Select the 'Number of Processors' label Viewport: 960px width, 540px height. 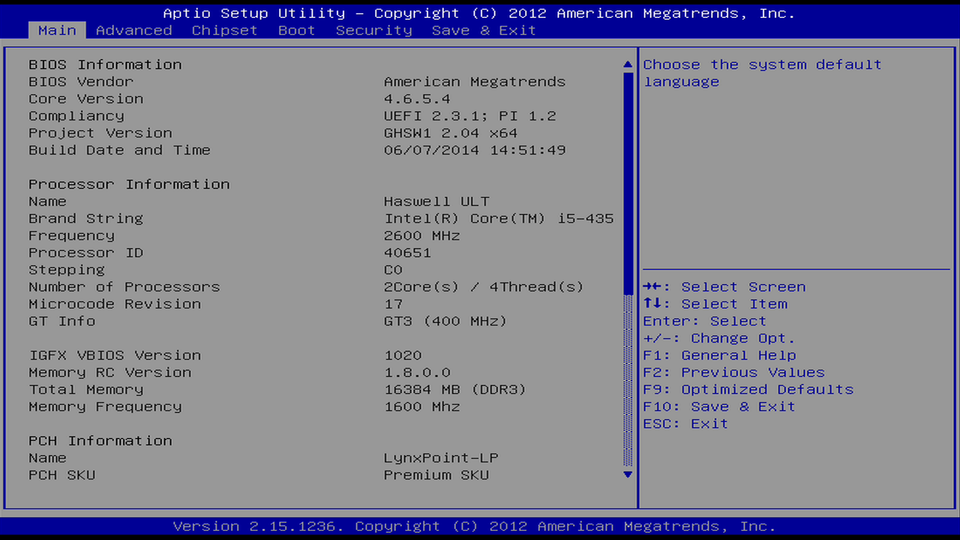[124, 287]
